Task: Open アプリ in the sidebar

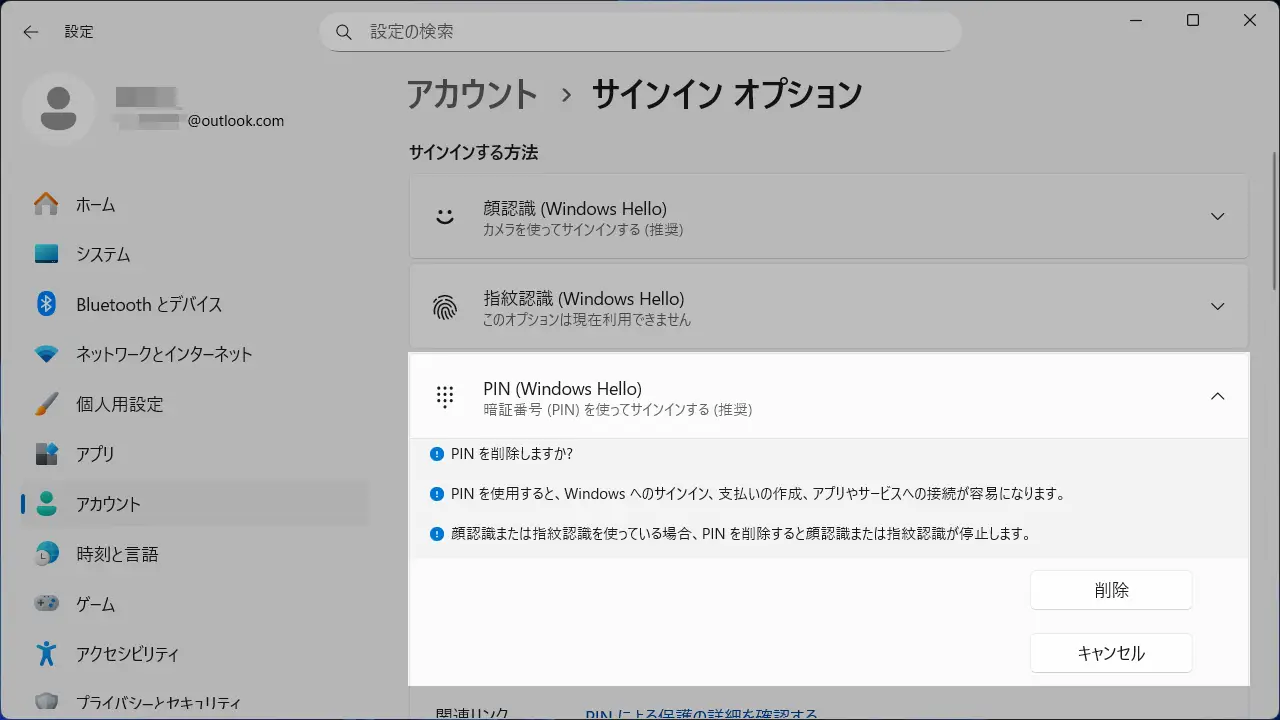Action: pyautogui.click(x=95, y=454)
